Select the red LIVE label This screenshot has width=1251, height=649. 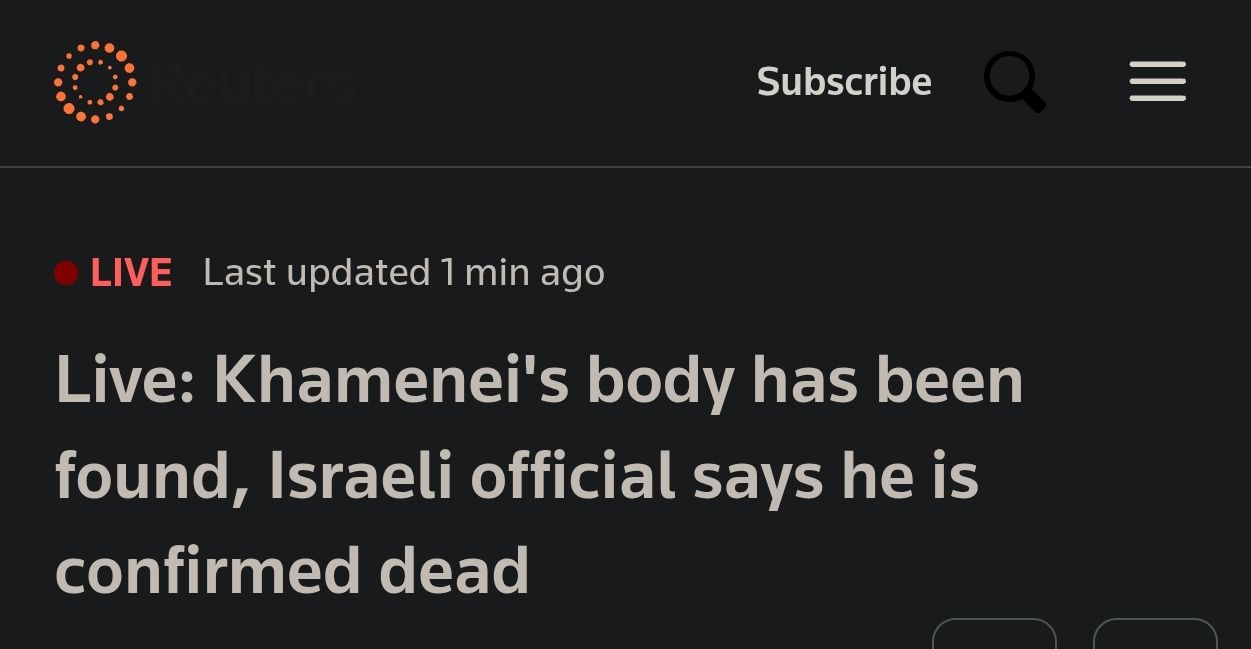coord(131,273)
